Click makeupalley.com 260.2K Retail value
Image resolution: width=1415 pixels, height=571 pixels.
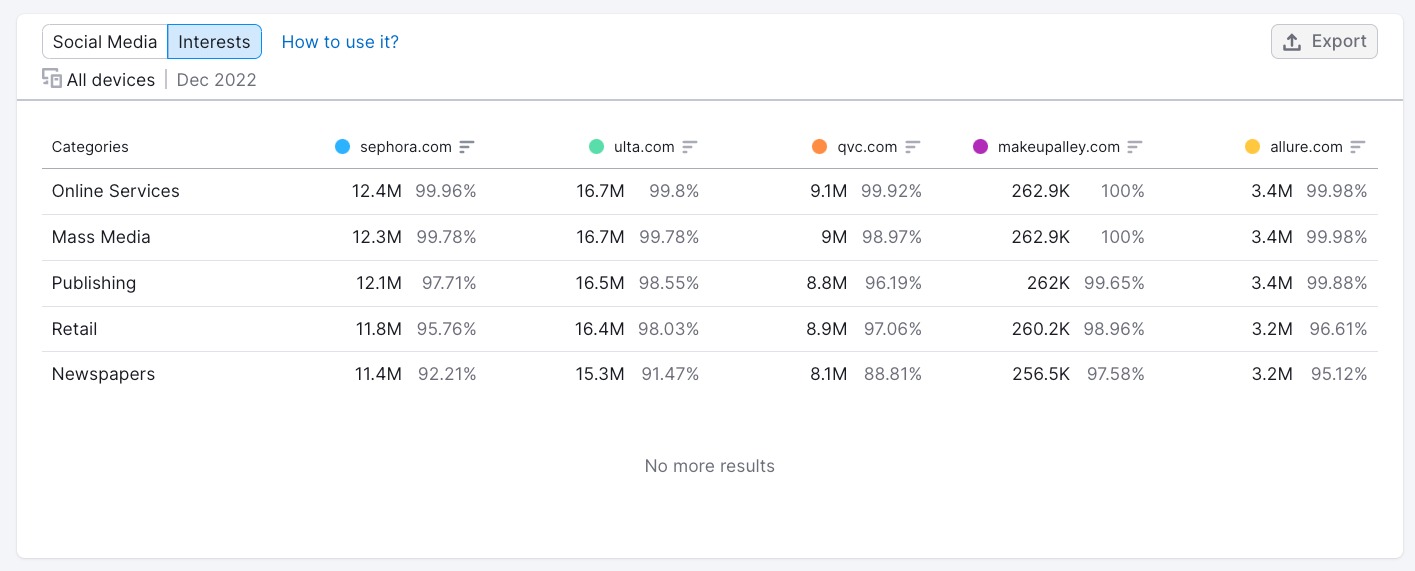pyautogui.click(x=1041, y=329)
